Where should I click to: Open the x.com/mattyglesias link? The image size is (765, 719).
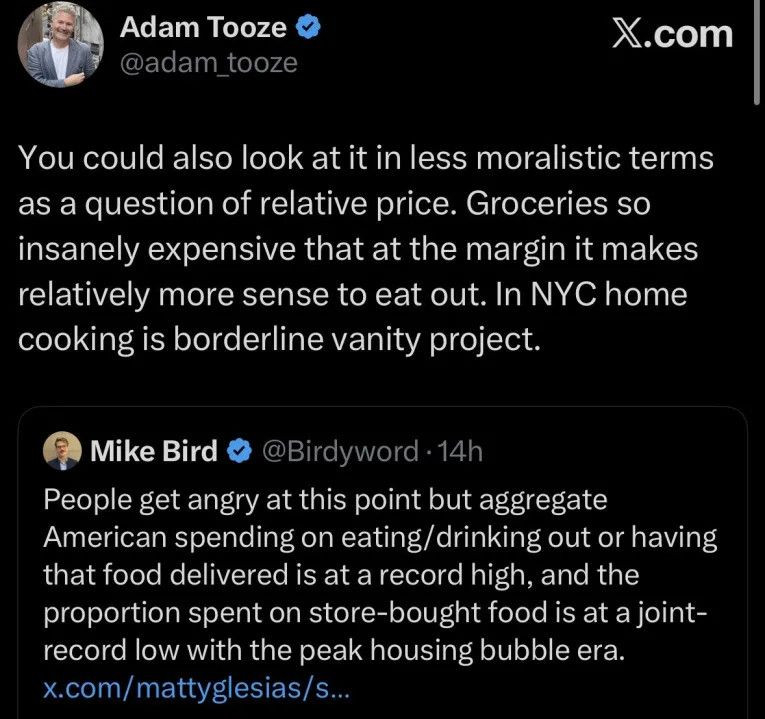(x=197, y=690)
